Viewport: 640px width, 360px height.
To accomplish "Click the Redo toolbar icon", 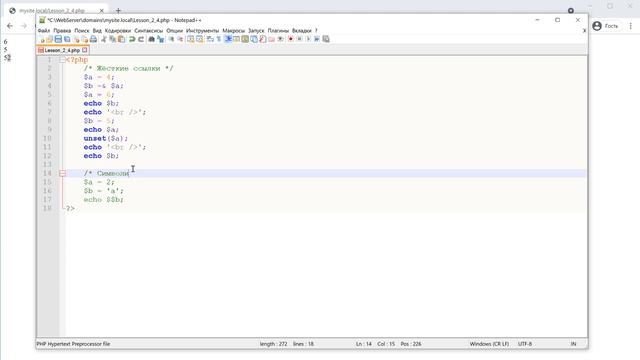I will coord(141,39).
